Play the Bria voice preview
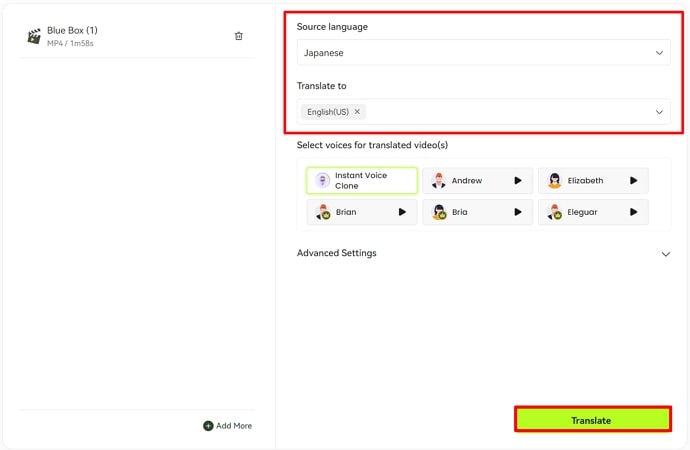The width and height of the screenshot is (690, 450). 518,212
